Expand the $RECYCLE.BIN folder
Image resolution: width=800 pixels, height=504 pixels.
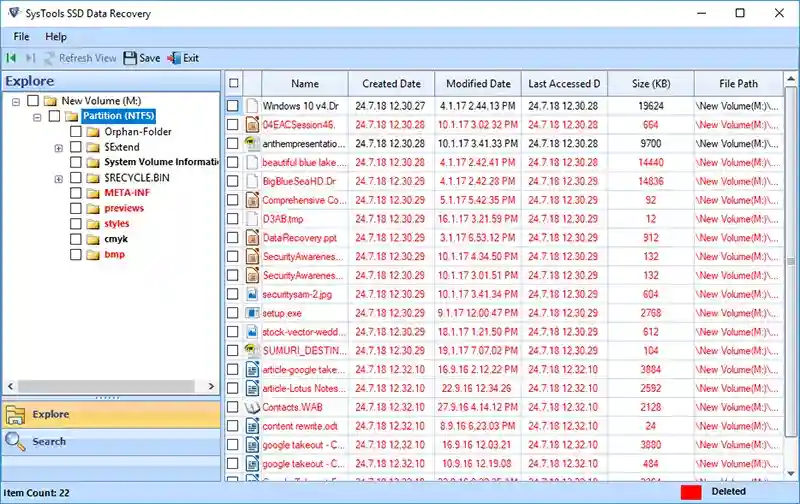[59, 179]
